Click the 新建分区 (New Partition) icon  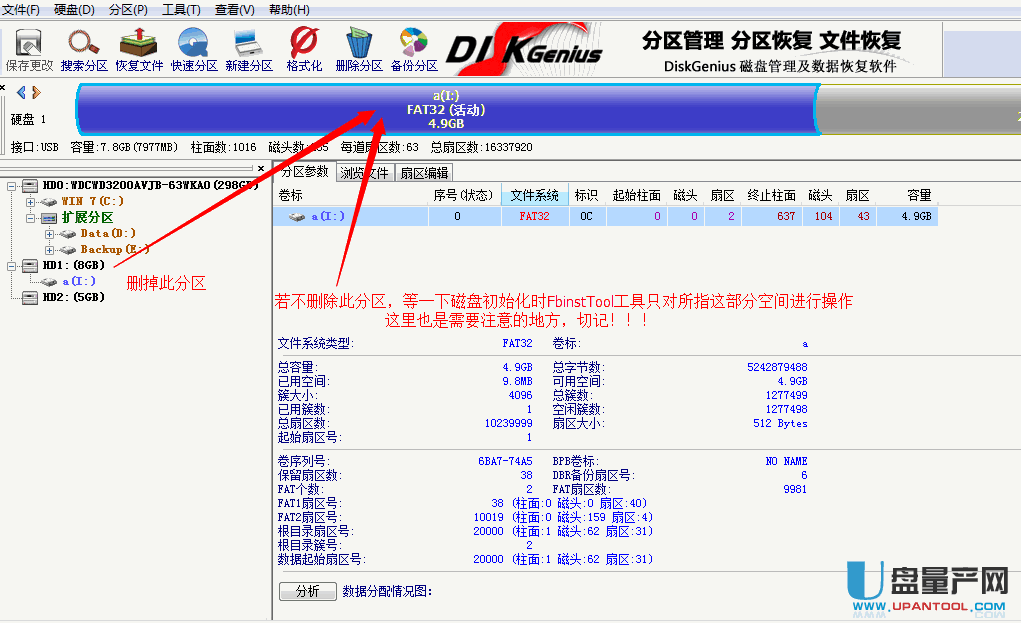[x=249, y=44]
